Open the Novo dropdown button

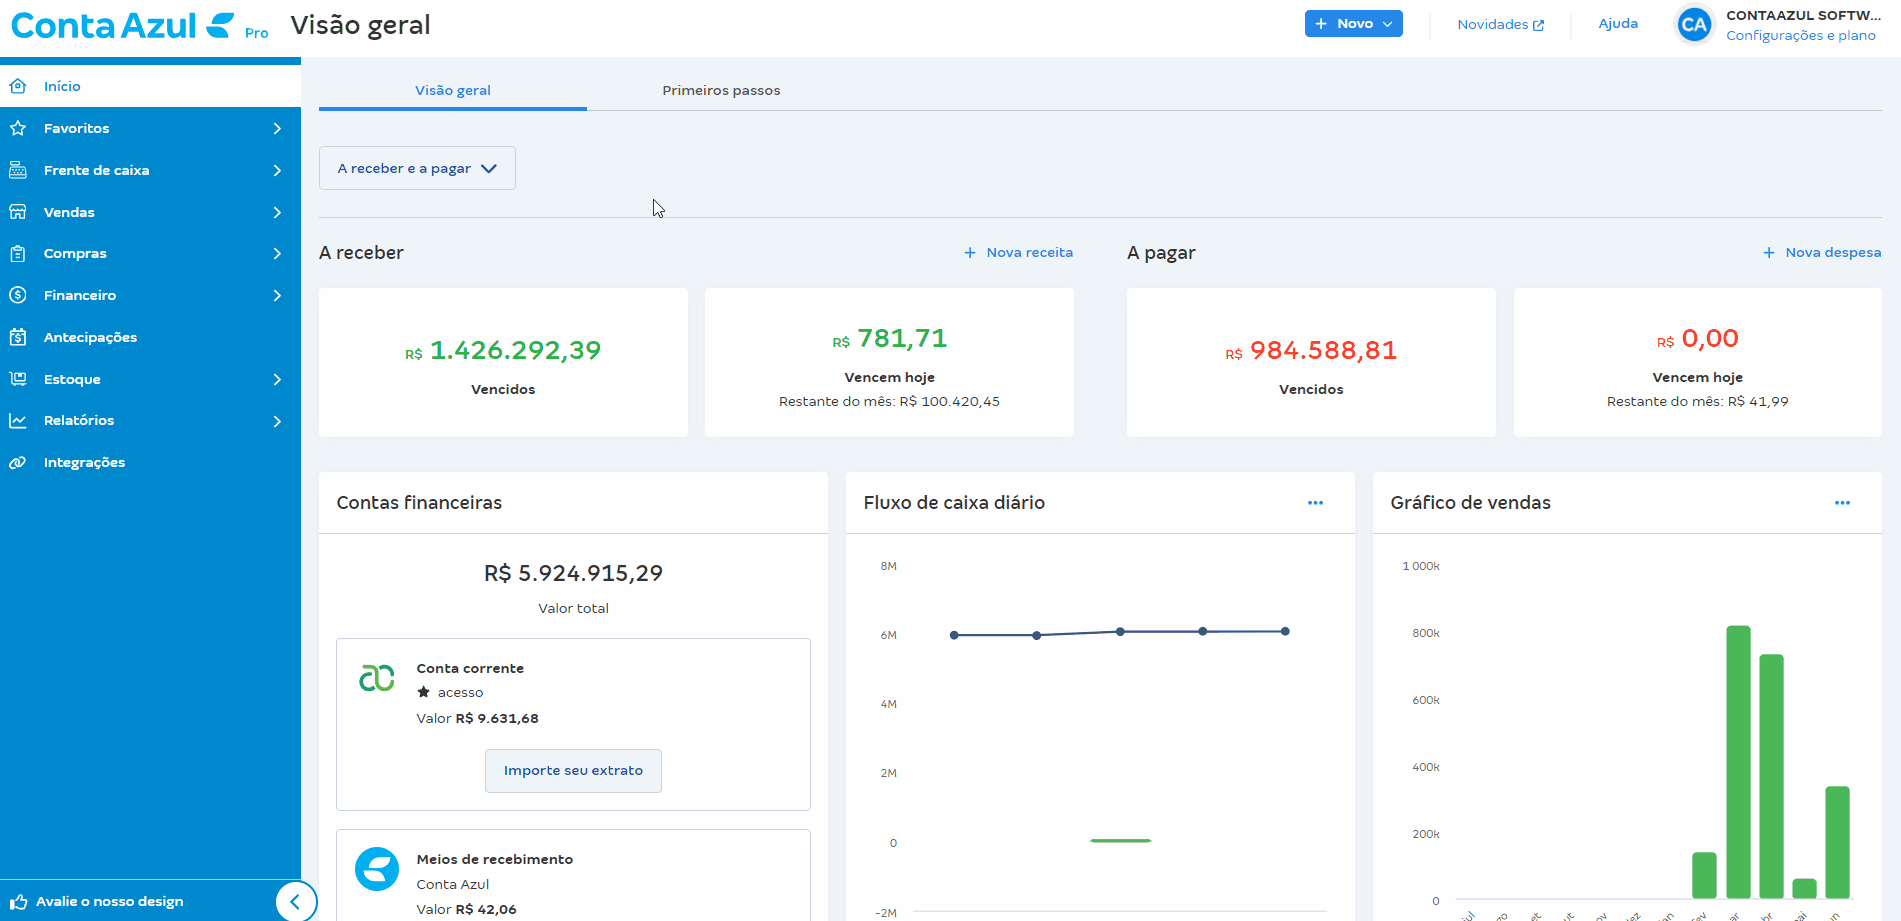(x=1354, y=24)
